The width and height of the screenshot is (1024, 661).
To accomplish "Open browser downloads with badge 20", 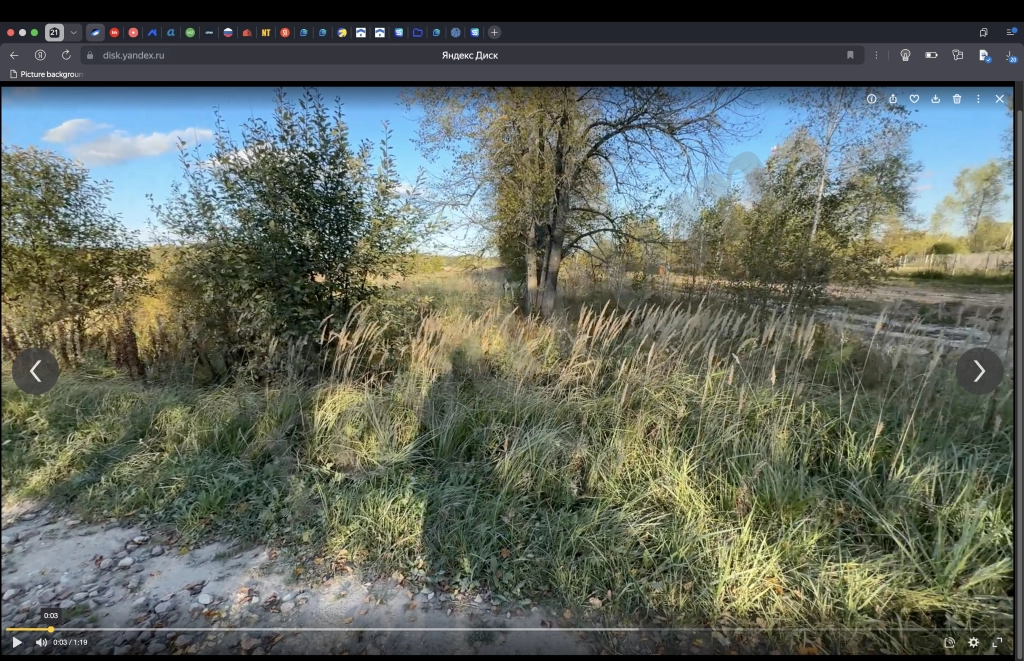I will coord(1010,56).
